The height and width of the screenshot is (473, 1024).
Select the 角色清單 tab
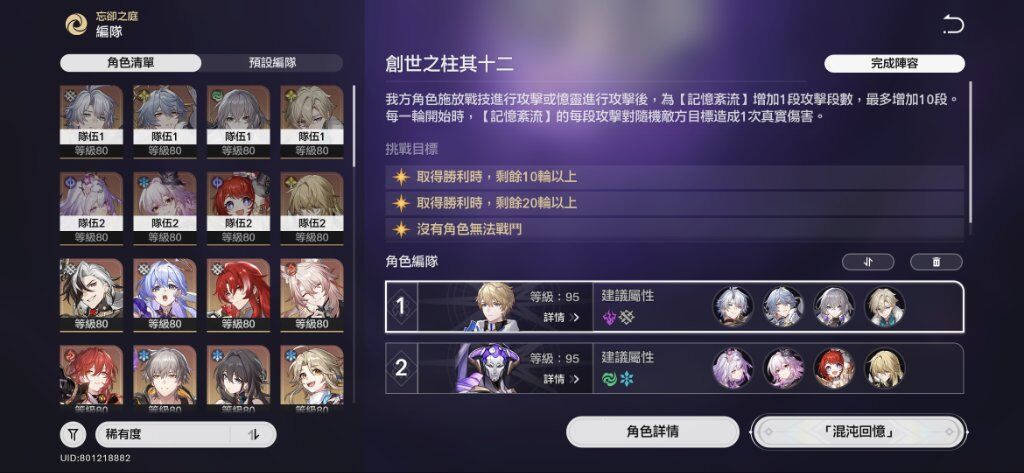(131, 63)
